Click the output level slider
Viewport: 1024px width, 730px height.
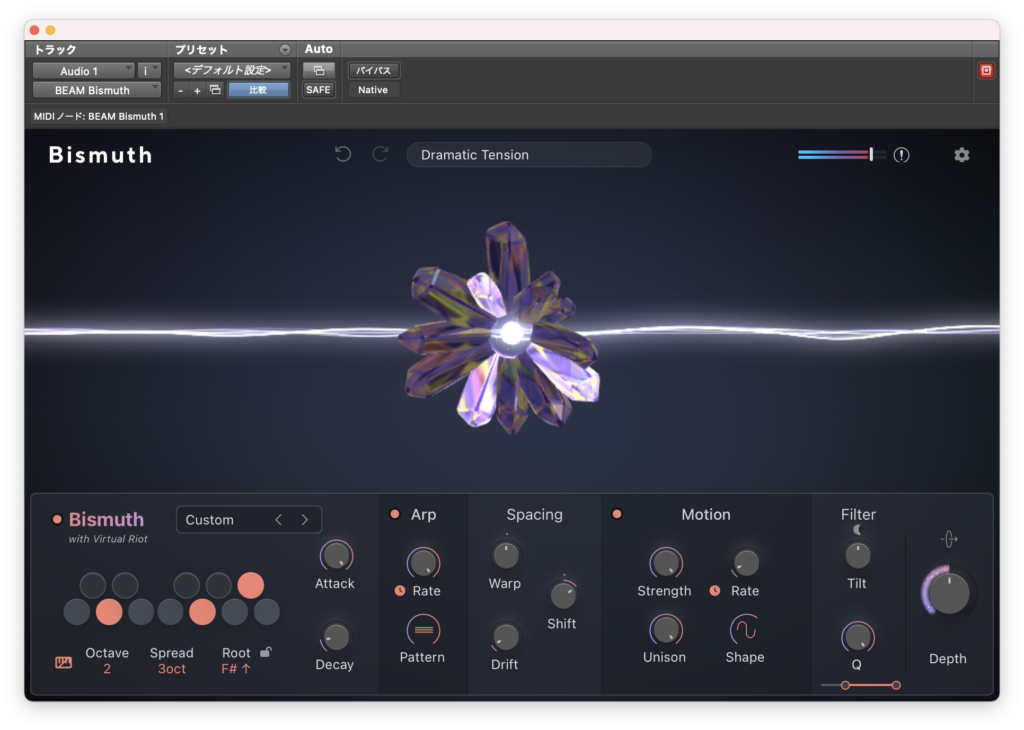click(841, 155)
